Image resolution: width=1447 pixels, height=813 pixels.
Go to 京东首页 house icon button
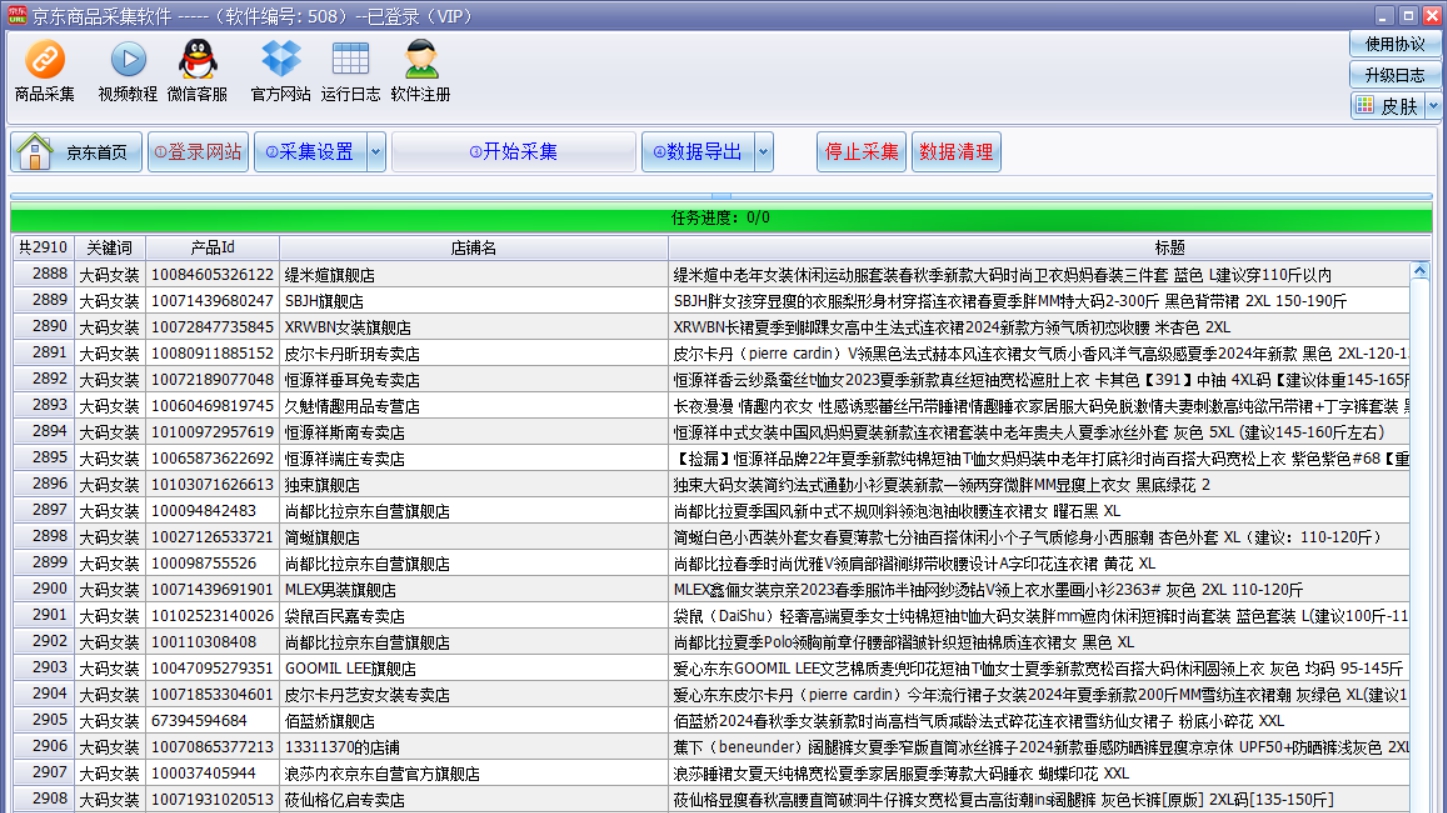point(36,152)
